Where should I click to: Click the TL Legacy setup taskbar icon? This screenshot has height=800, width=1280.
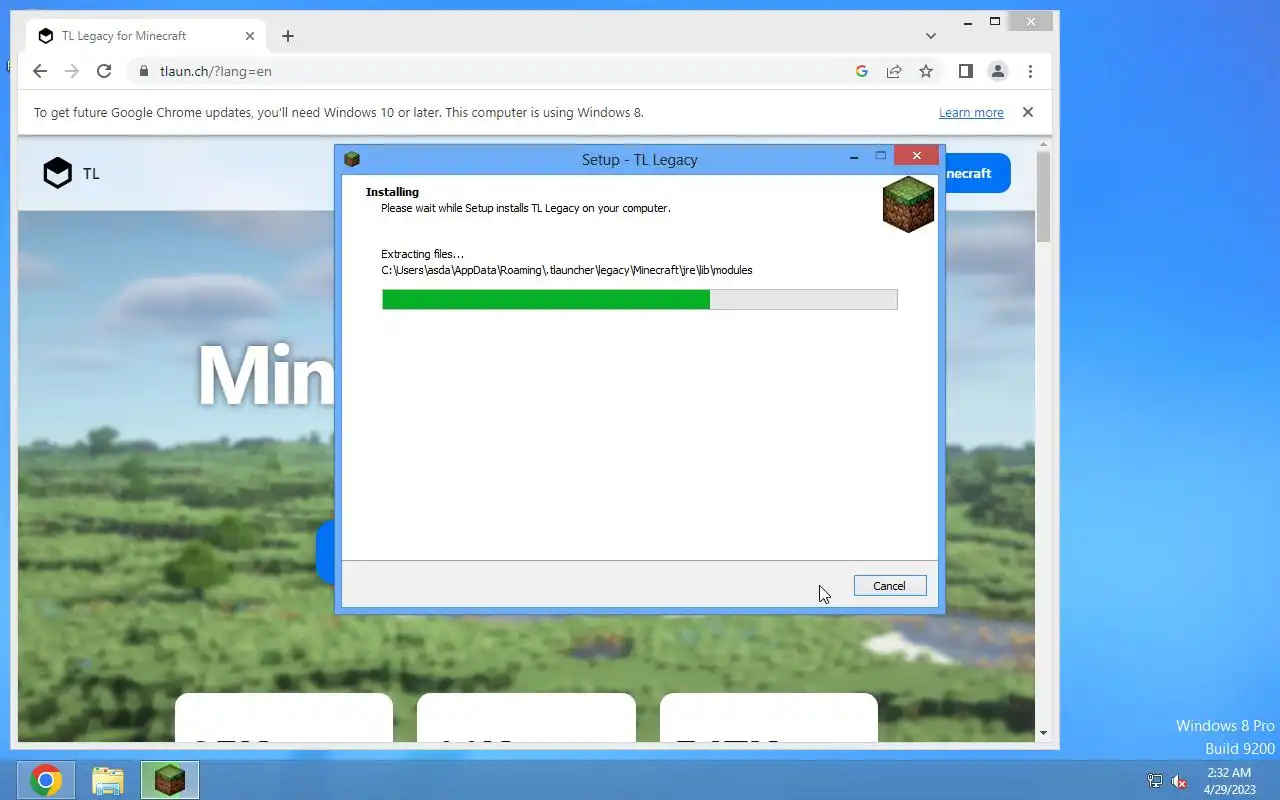click(x=170, y=780)
